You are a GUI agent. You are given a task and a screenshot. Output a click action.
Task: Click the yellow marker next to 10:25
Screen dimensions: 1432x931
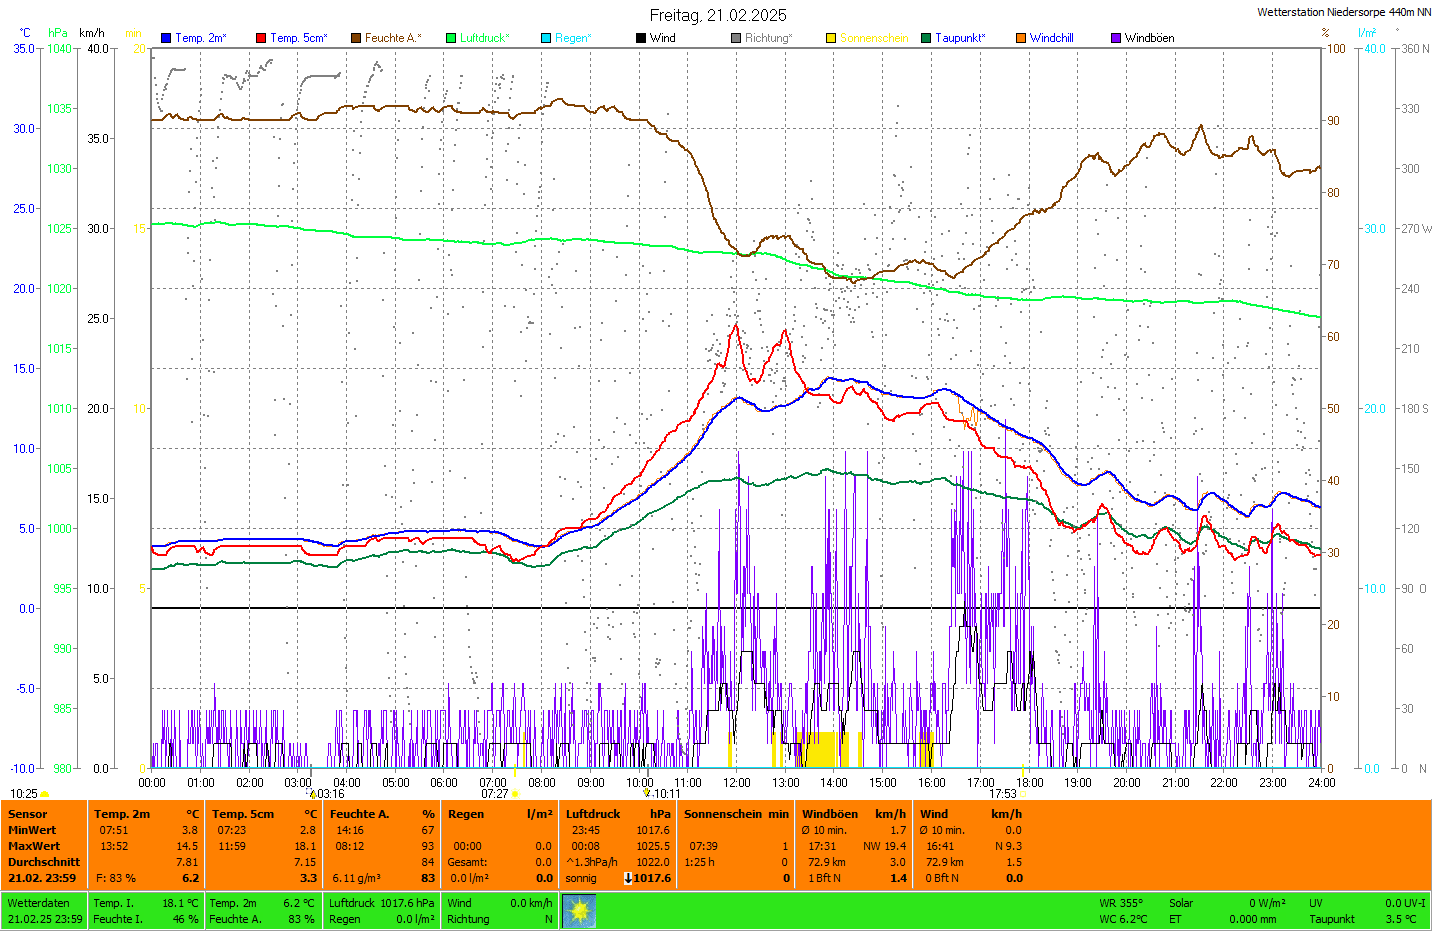point(45,794)
